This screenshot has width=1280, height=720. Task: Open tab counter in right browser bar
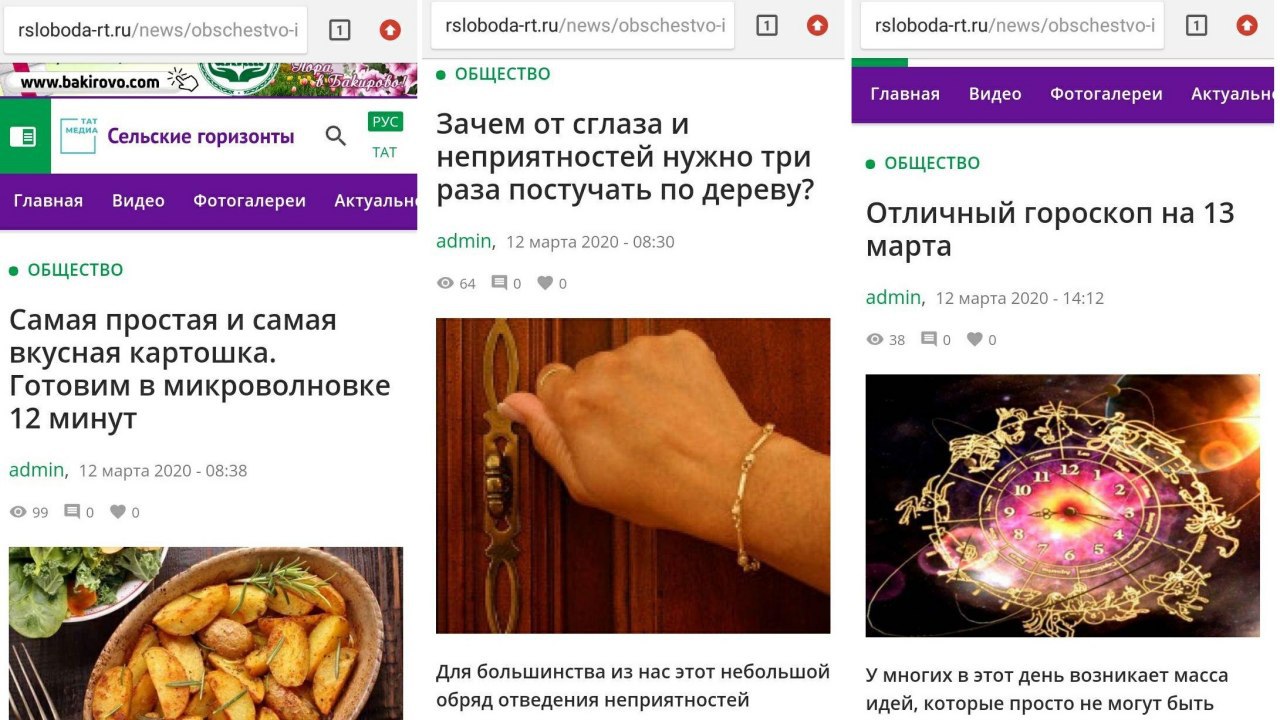tap(1196, 26)
